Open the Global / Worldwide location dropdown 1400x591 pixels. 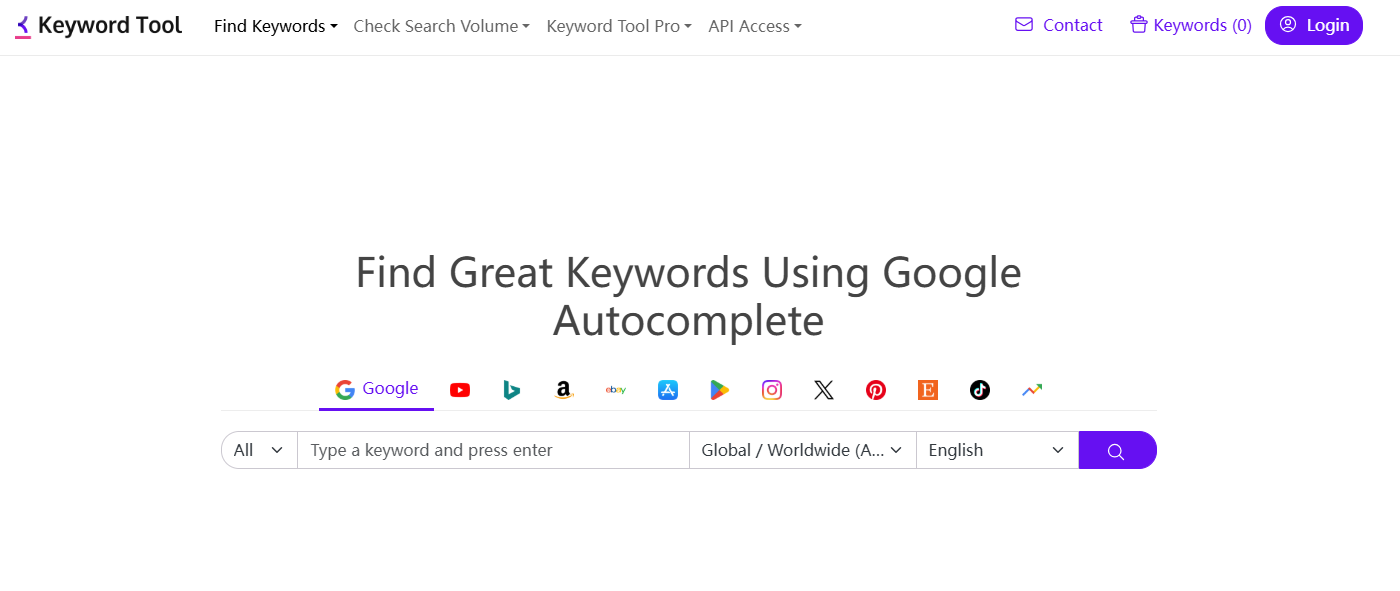click(803, 450)
